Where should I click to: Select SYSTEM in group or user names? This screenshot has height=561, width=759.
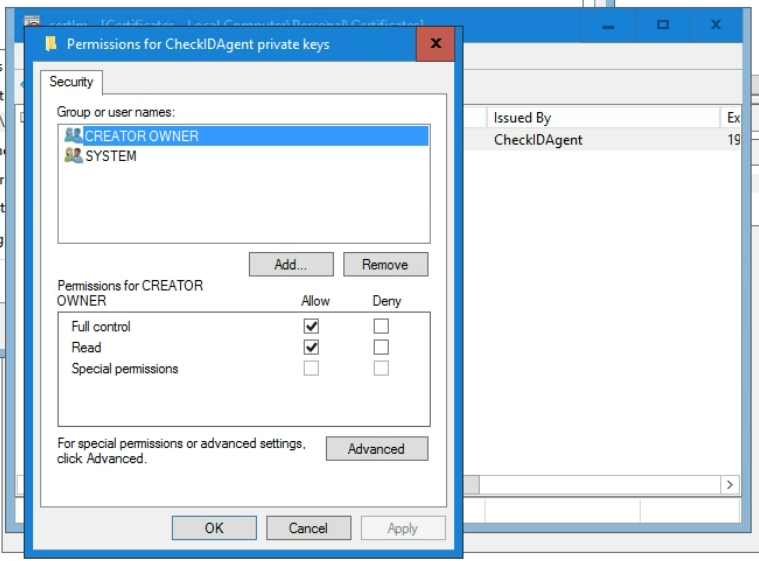pyautogui.click(x=111, y=156)
